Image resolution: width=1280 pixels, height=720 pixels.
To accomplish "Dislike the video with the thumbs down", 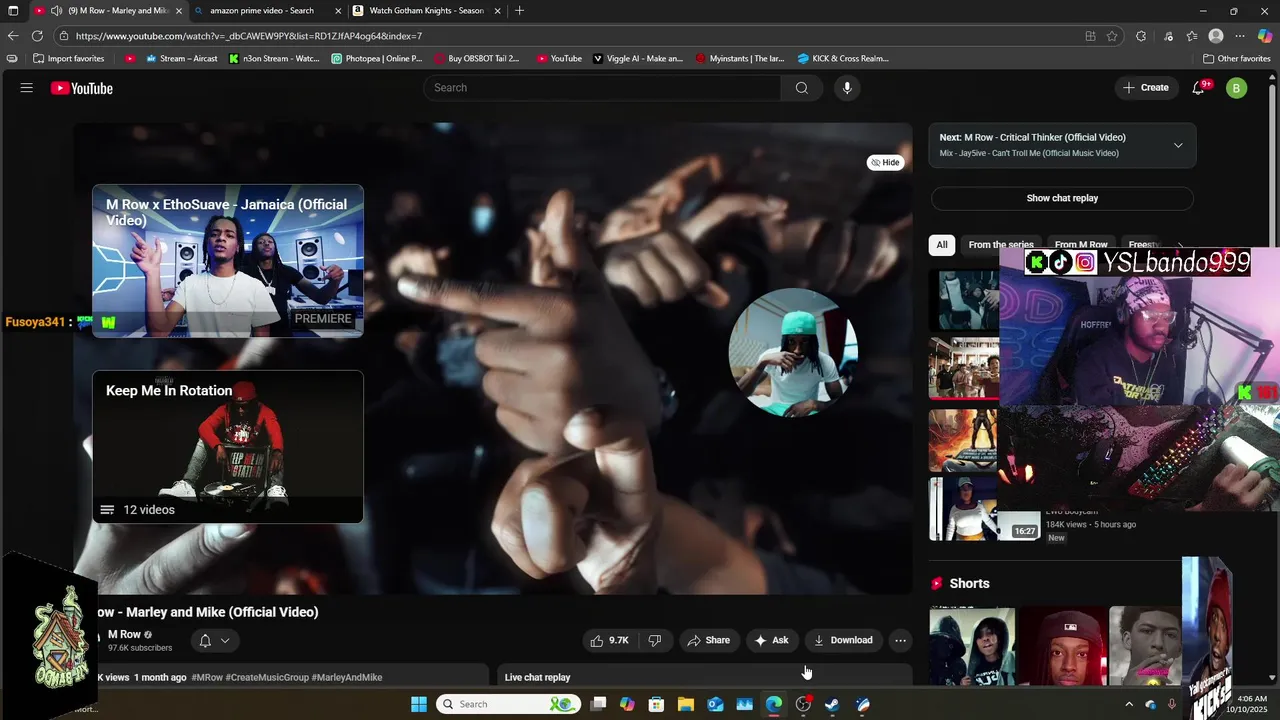I will pos(655,640).
